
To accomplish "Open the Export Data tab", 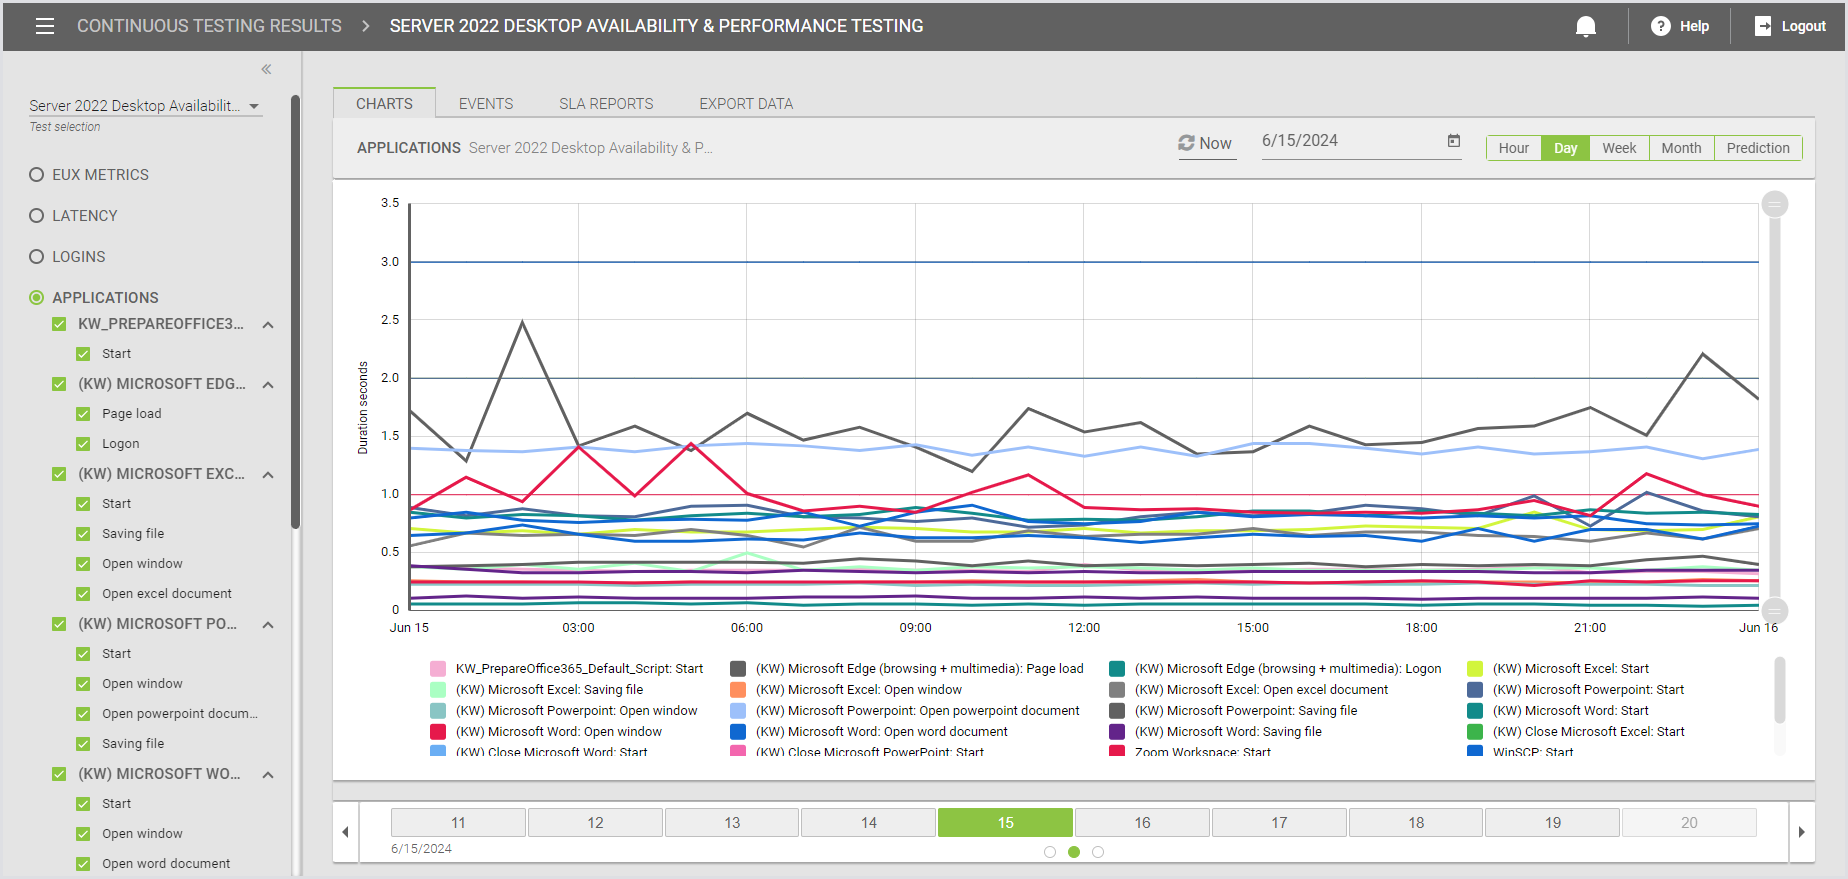I will 746,104.
